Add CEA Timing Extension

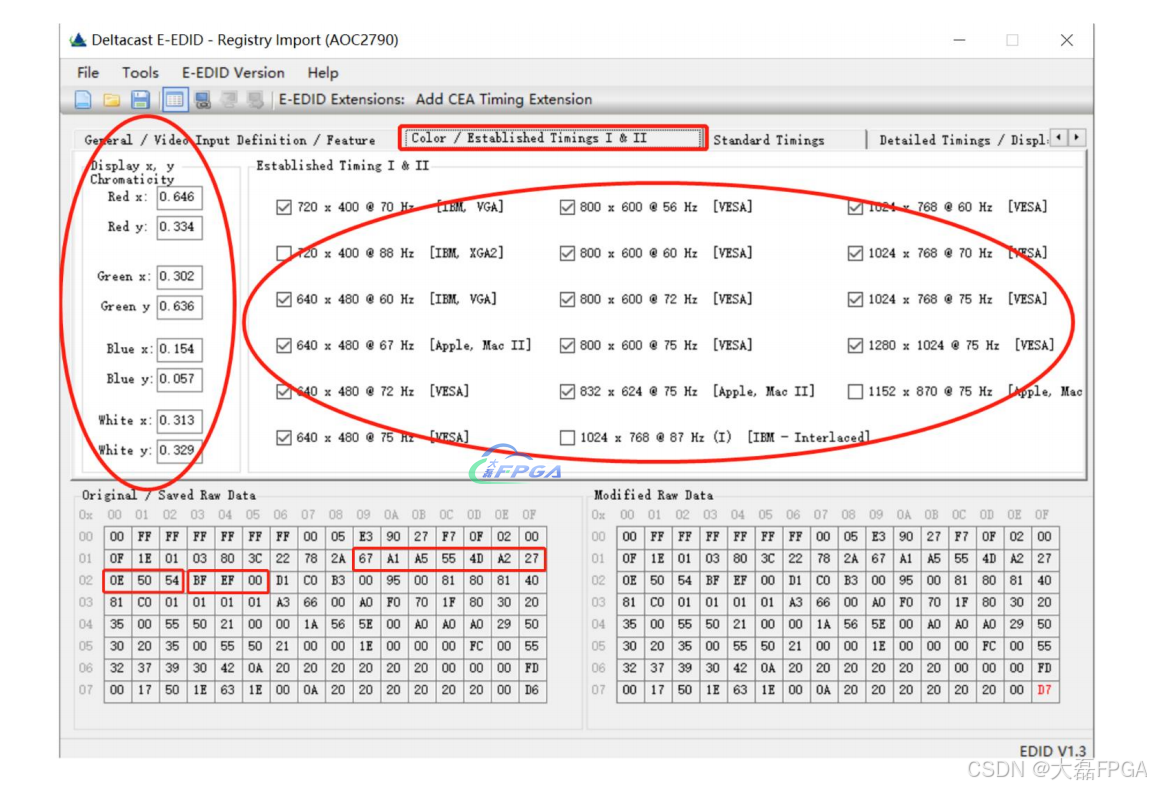[504, 99]
